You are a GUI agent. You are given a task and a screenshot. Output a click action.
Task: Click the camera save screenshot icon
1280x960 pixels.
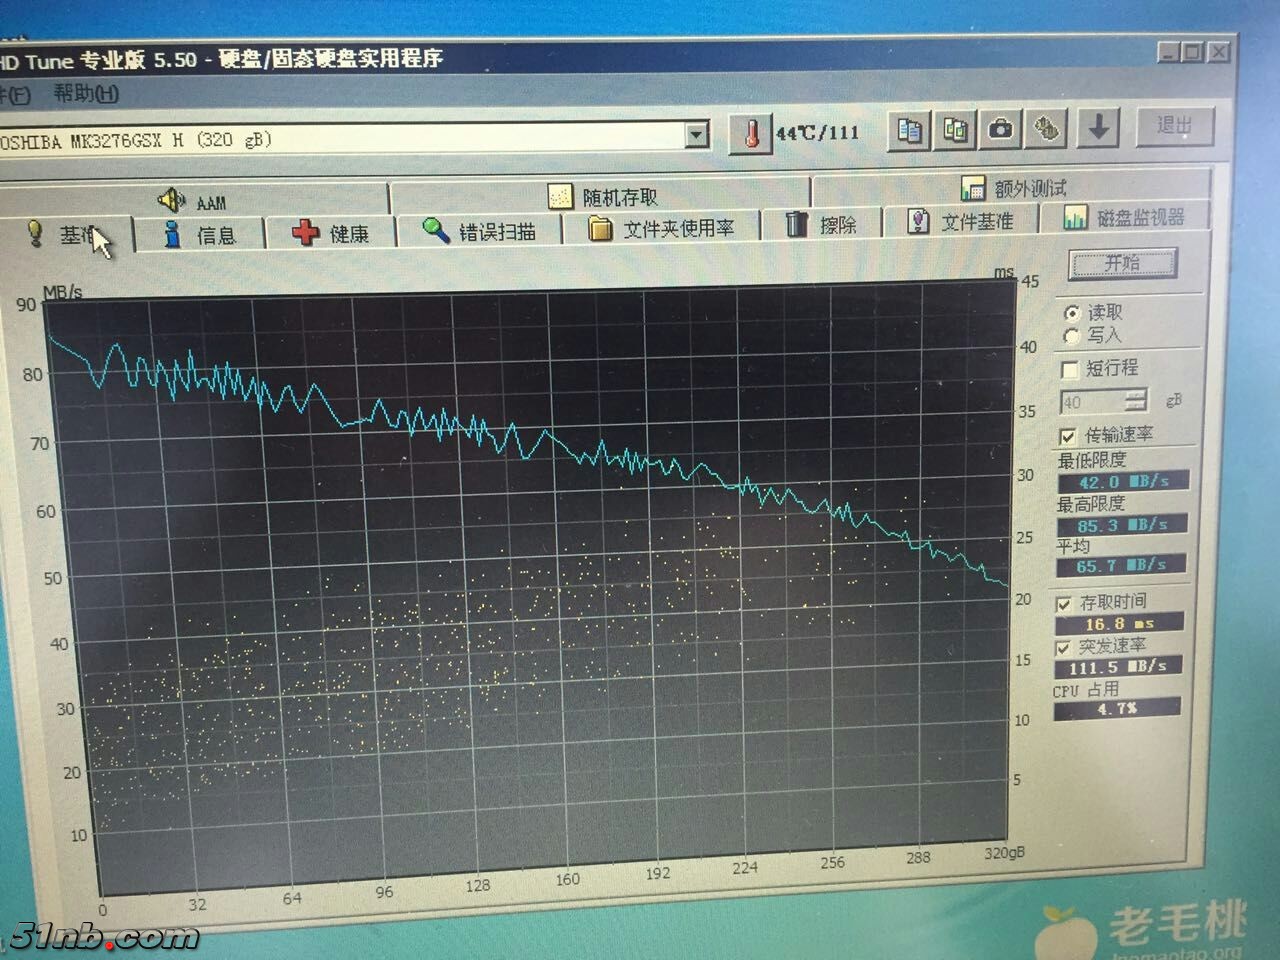[x=1000, y=129]
